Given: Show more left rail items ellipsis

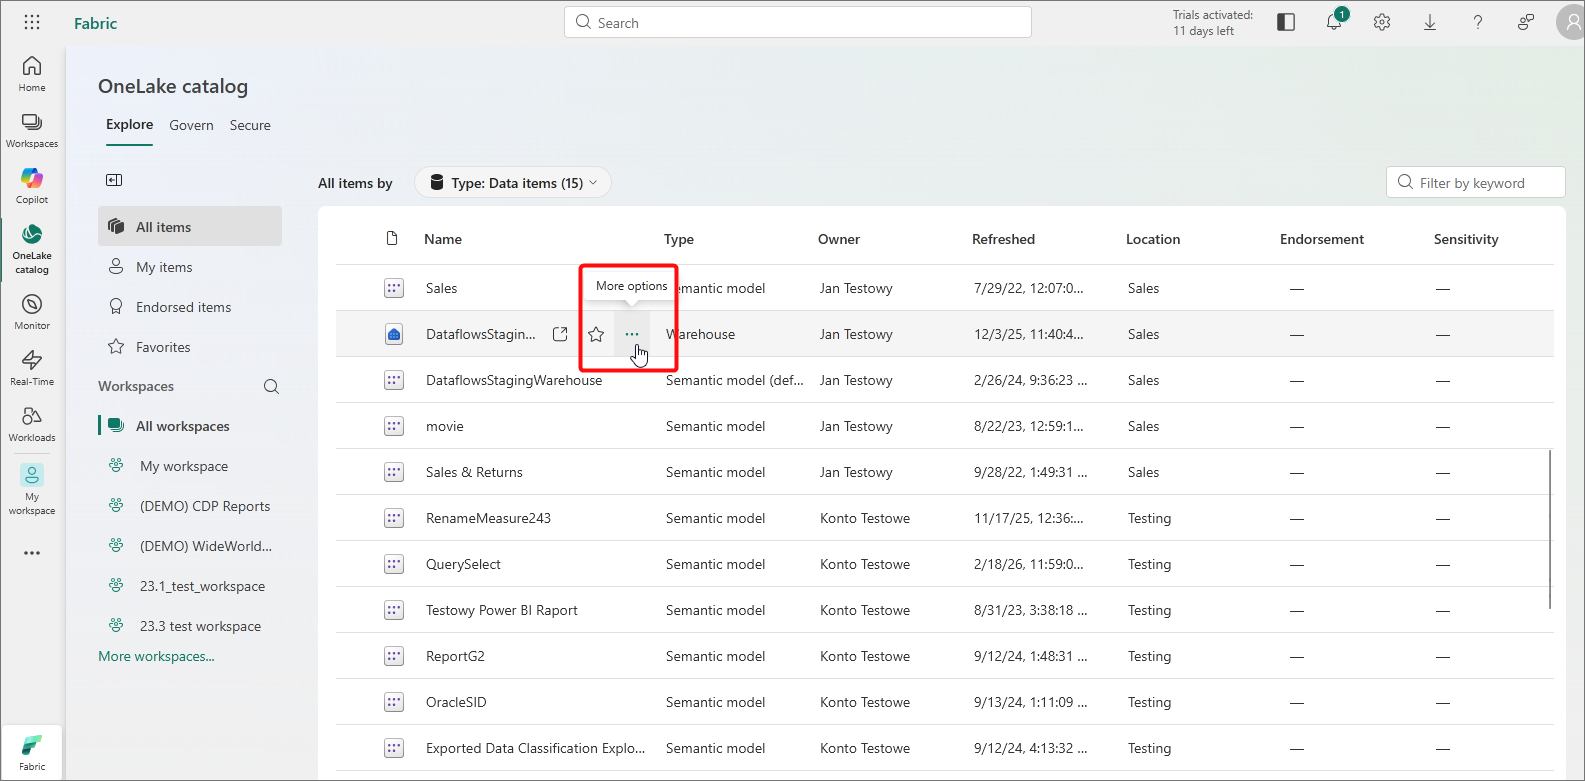Looking at the screenshot, I should coord(32,553).
